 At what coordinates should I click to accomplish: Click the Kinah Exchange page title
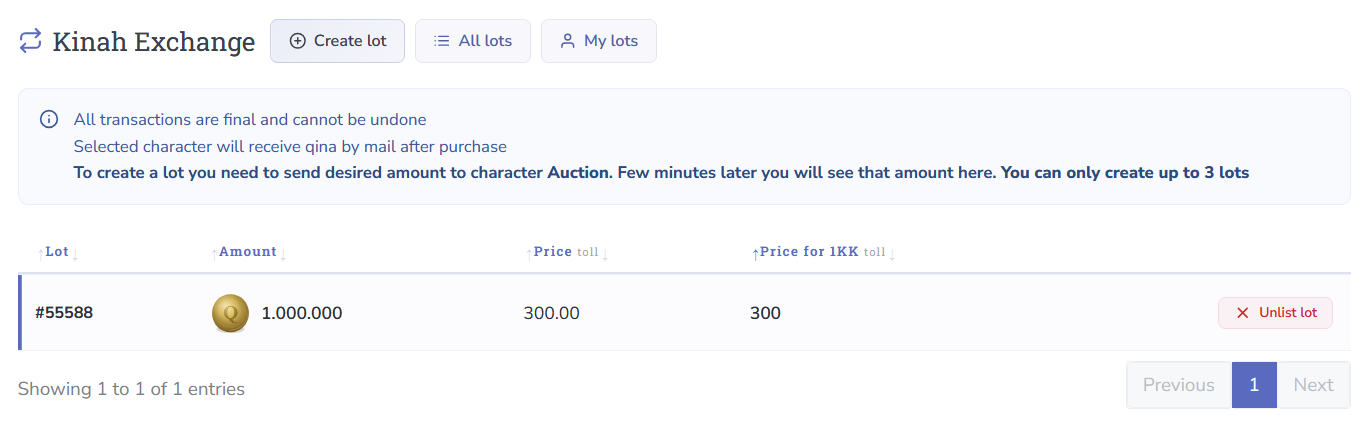(x=153, y=42)
